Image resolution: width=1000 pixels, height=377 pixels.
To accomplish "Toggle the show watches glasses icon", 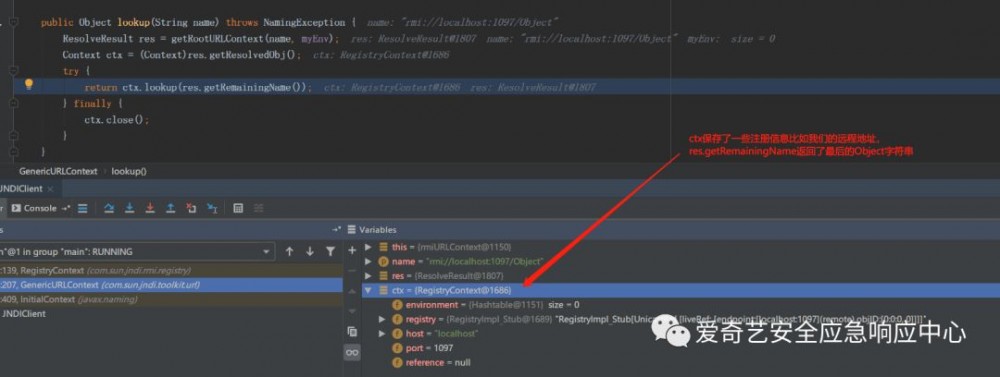I will [x=351, y=352].
